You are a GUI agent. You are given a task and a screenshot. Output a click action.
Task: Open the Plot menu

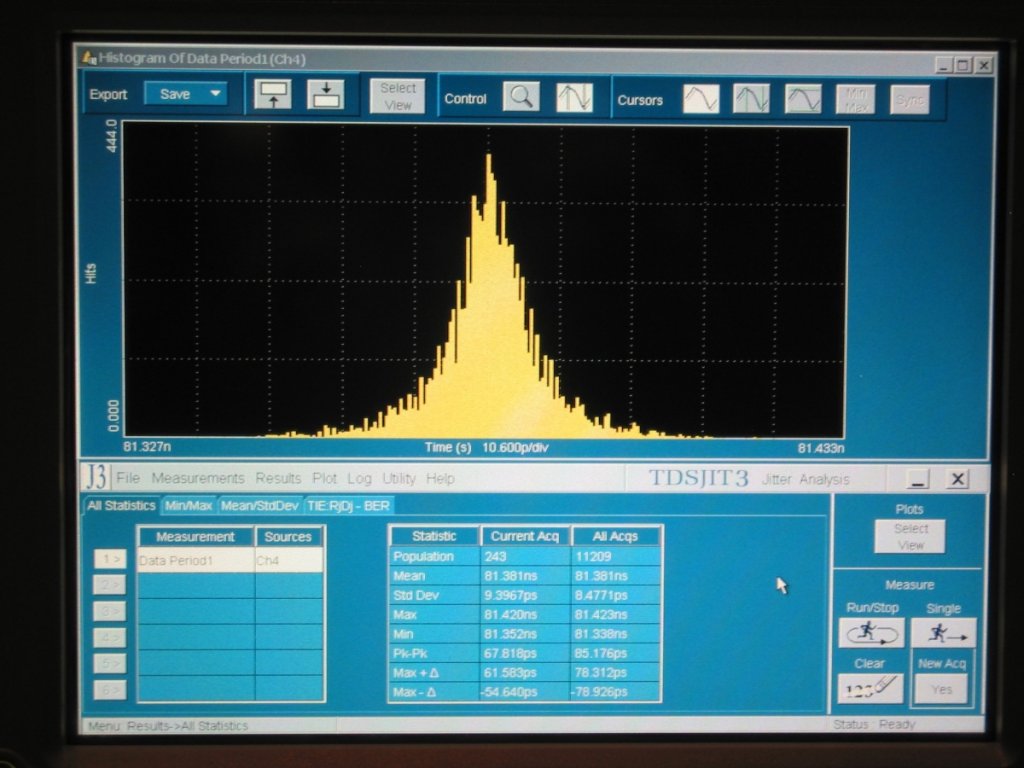(x=324, y=479)
